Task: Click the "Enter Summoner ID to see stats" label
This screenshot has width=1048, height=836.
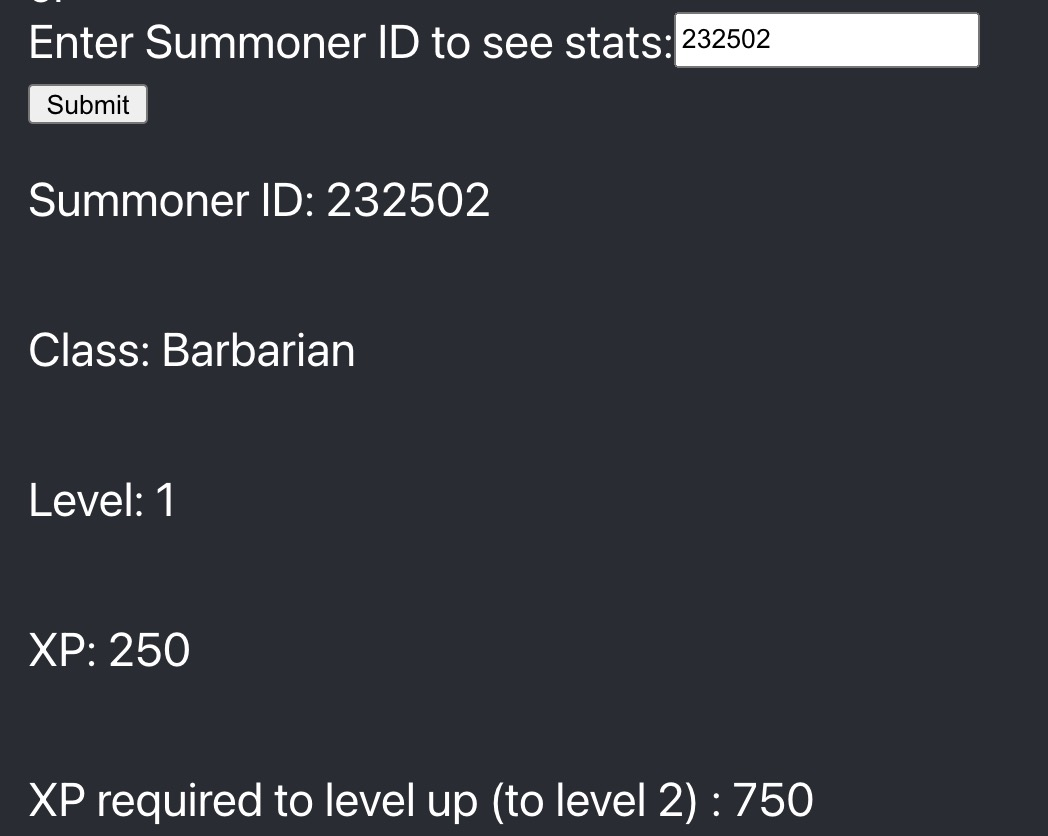Action: pos(351,43)
